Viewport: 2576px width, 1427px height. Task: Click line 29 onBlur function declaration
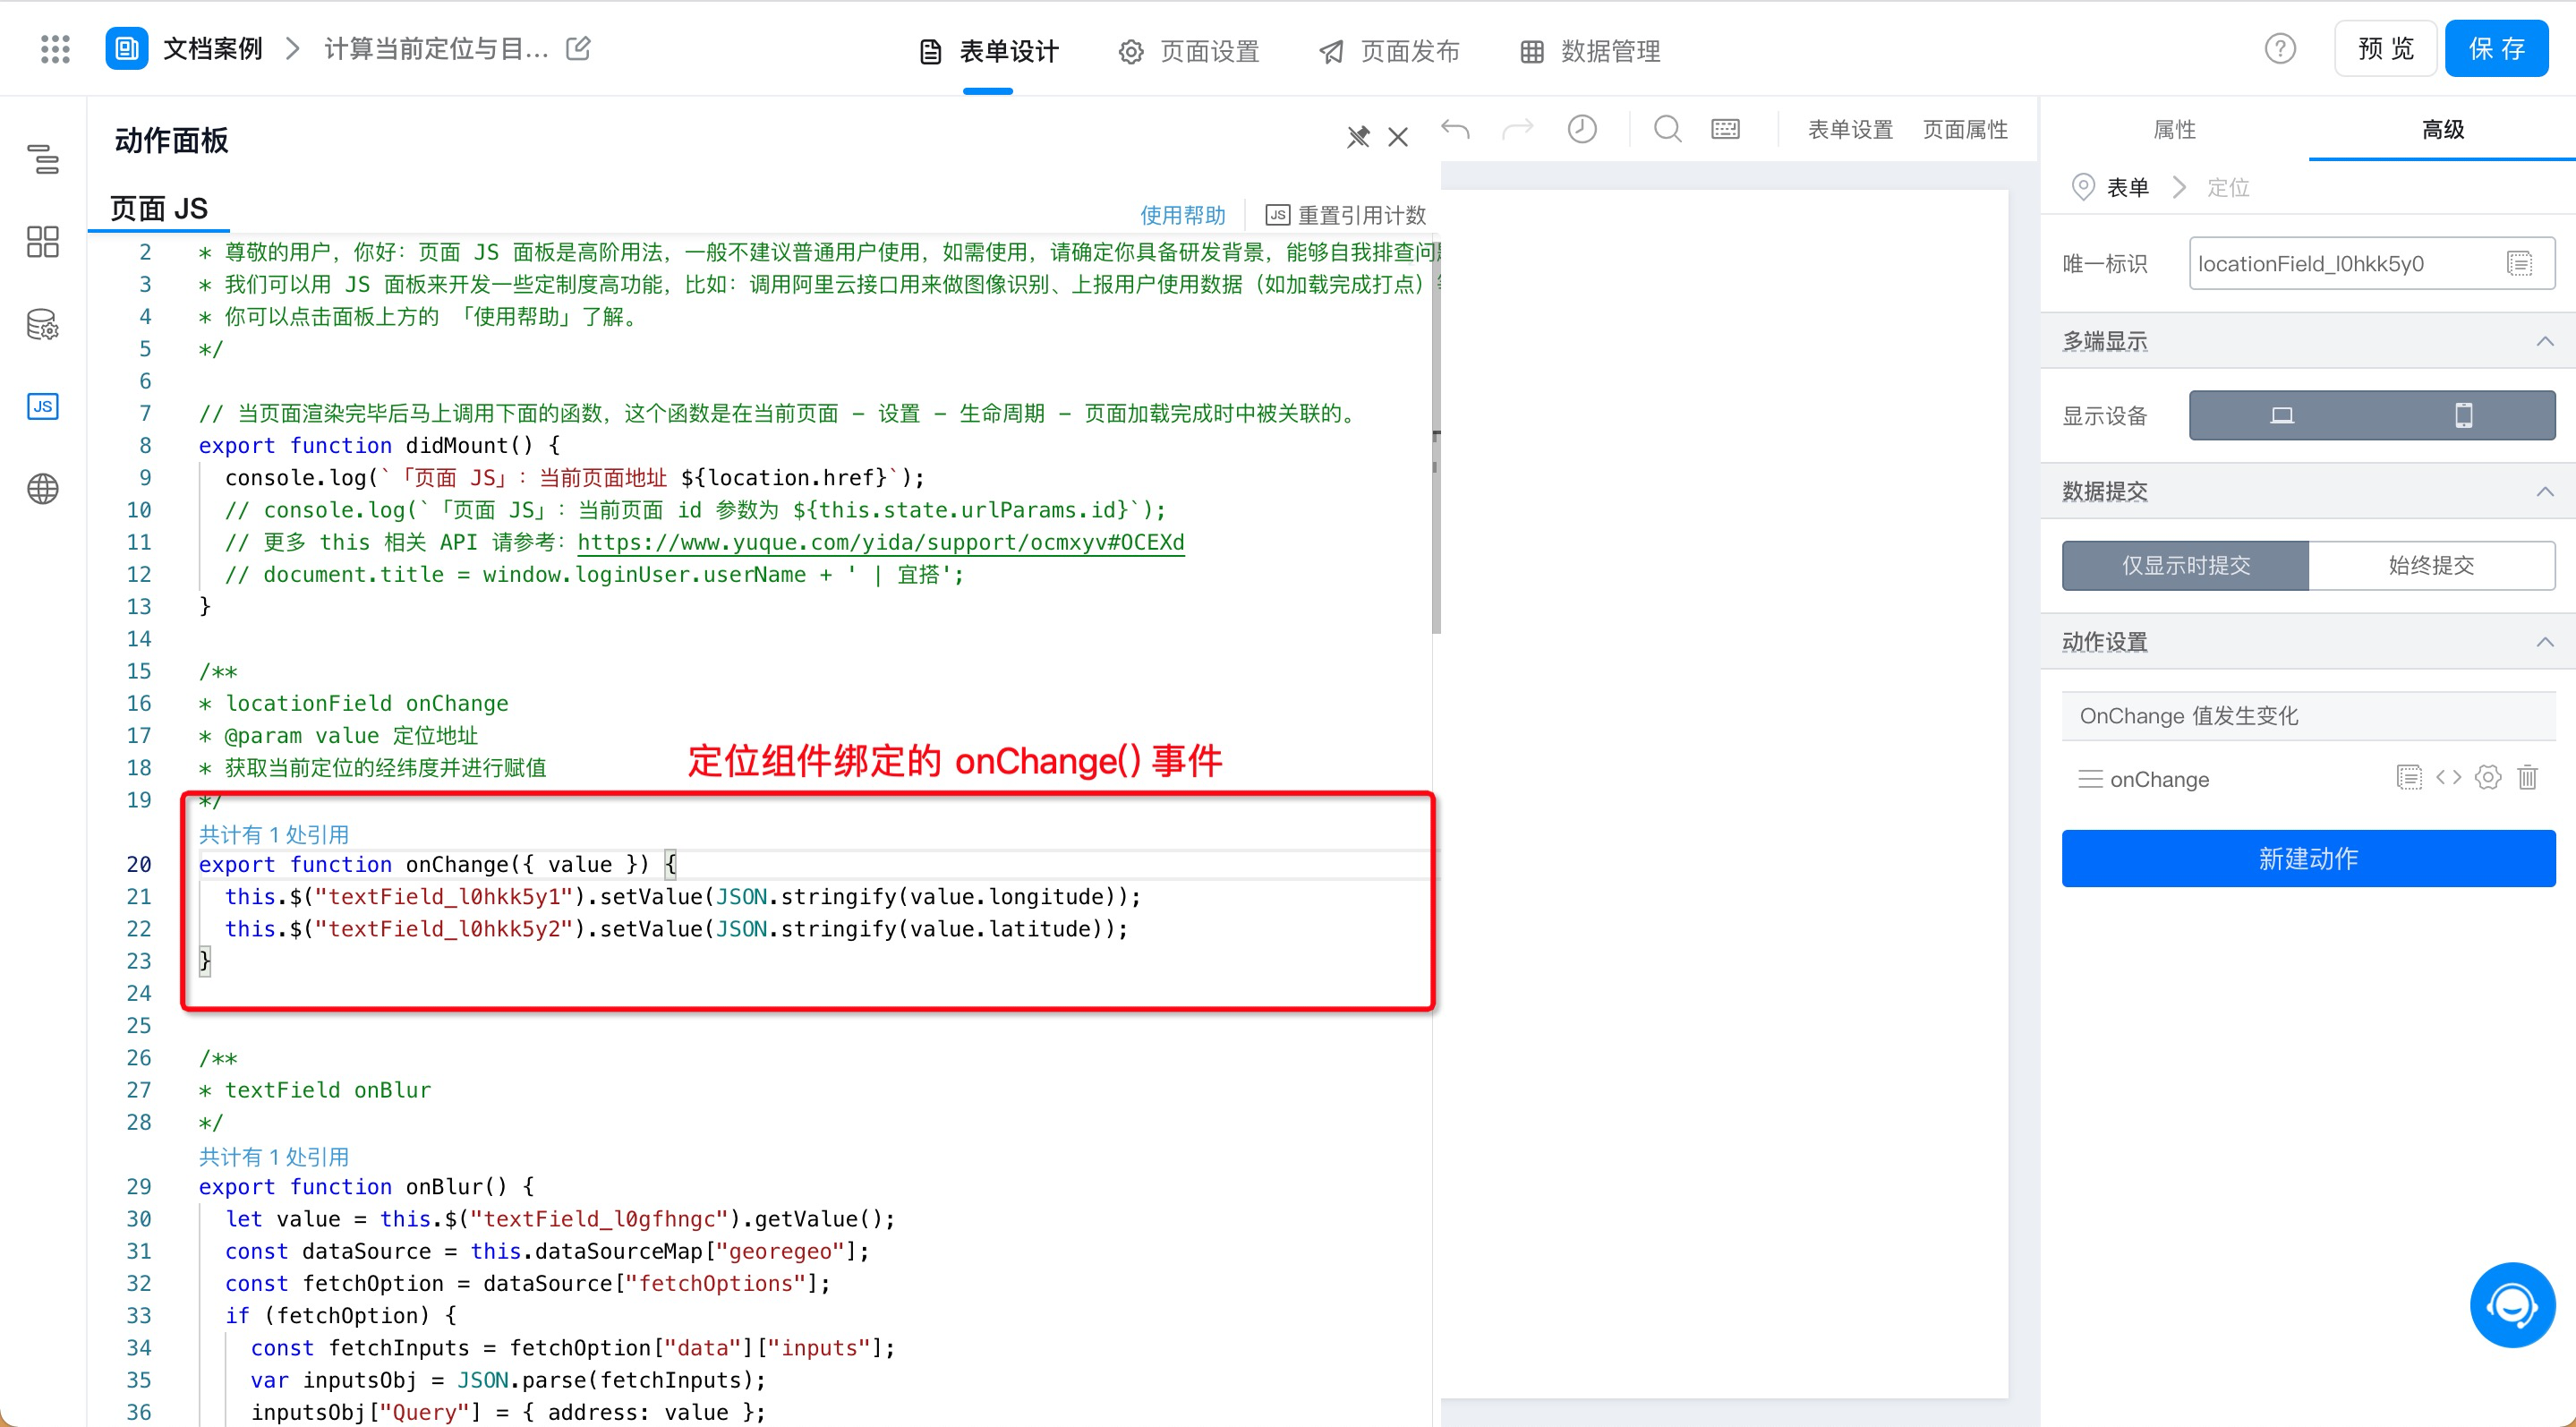coord(366,1186)
